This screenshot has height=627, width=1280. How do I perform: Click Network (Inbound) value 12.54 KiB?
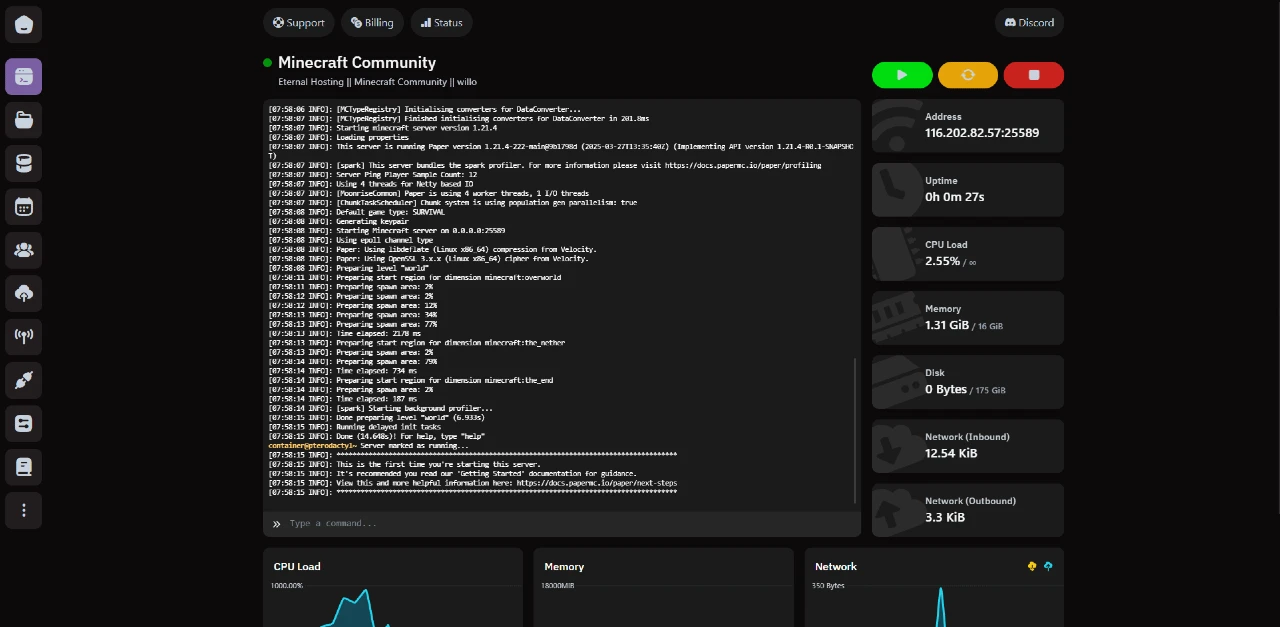point(951,453)
